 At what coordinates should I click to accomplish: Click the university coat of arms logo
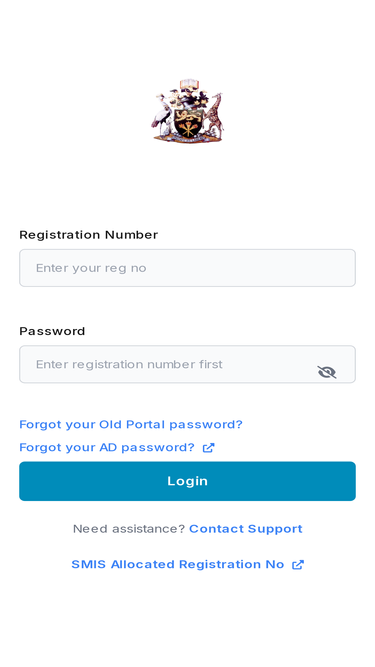pyautogui.click(x=188, y=111)
